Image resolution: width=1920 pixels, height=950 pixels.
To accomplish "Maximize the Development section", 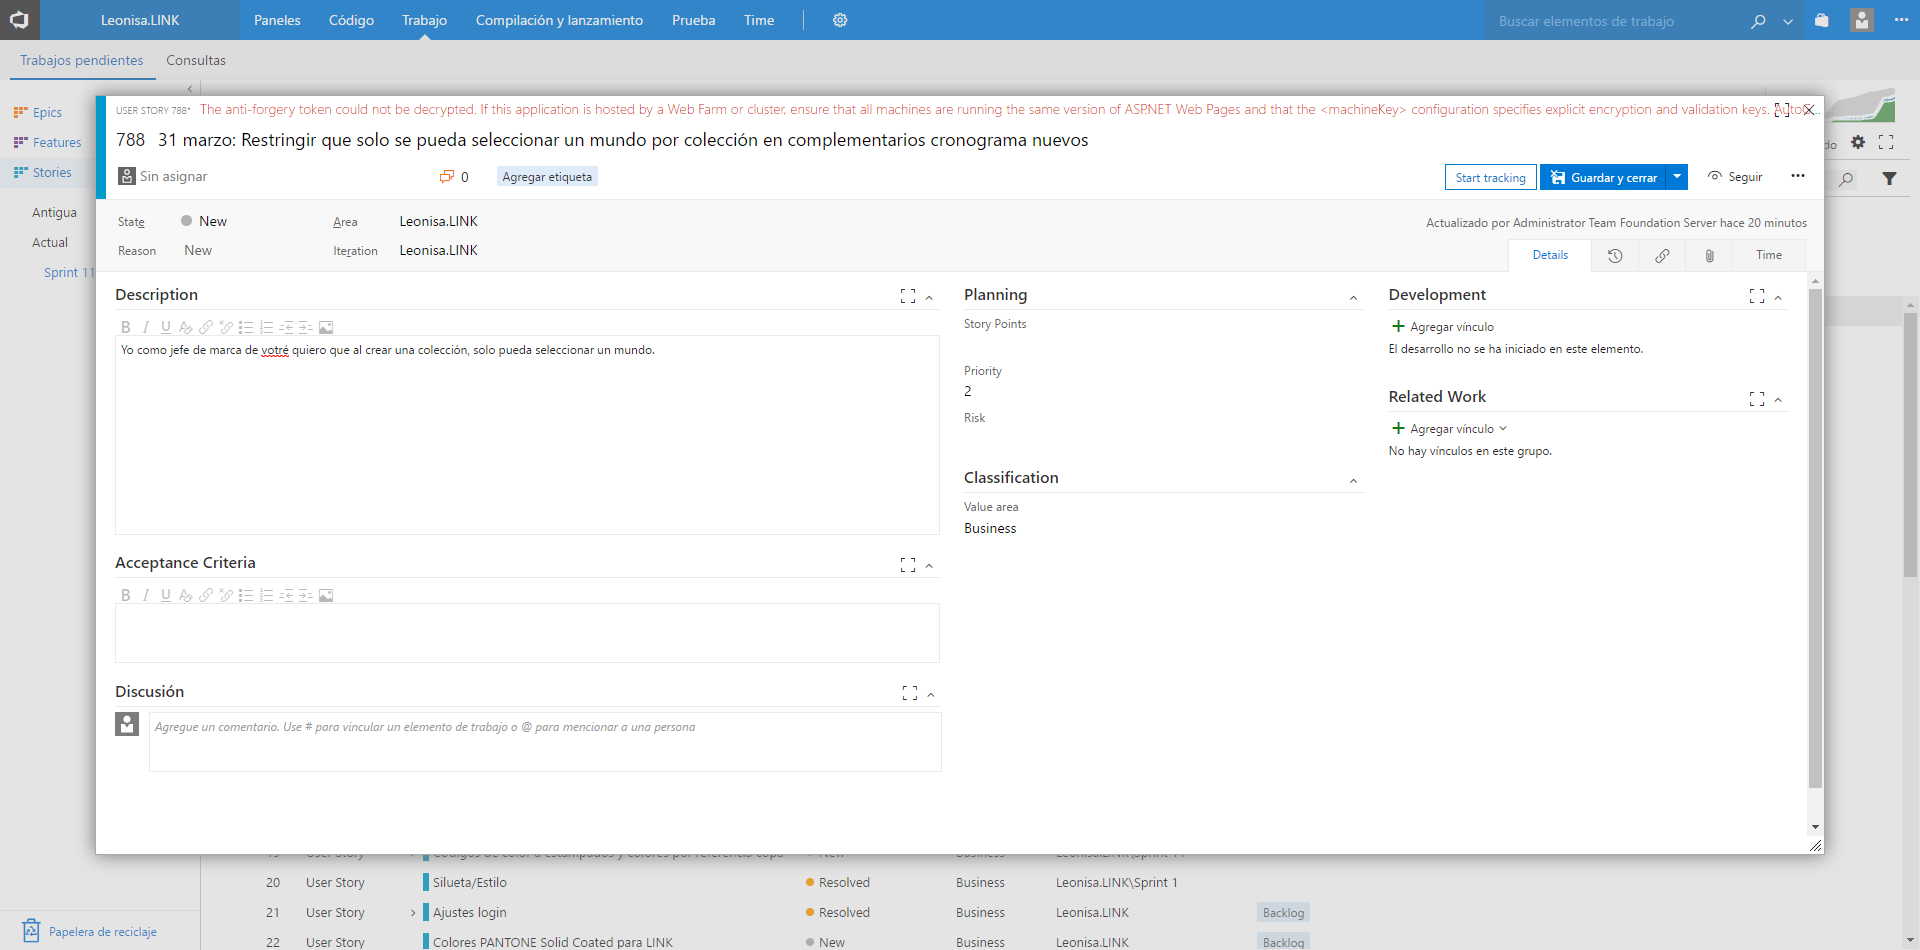I will point(1757,296).
